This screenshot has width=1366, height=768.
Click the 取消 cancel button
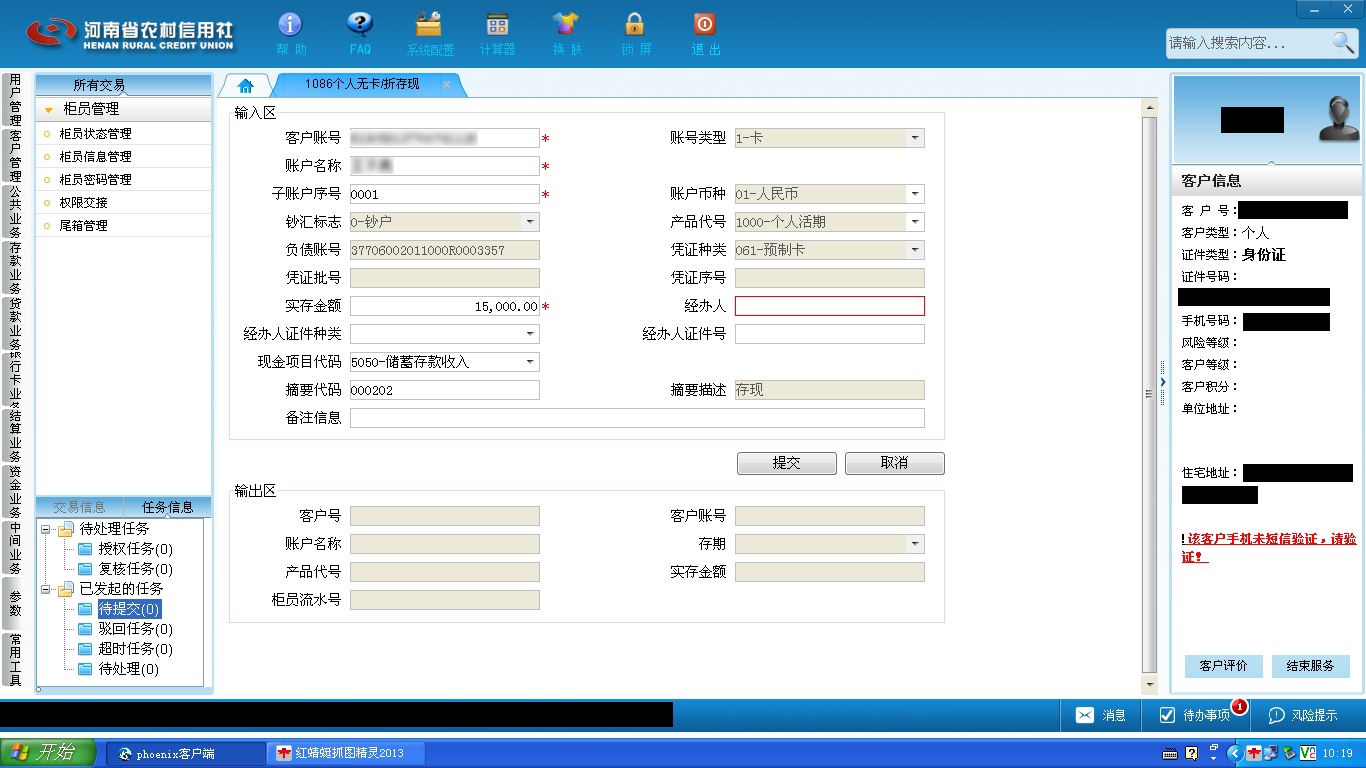coord(894,463)
